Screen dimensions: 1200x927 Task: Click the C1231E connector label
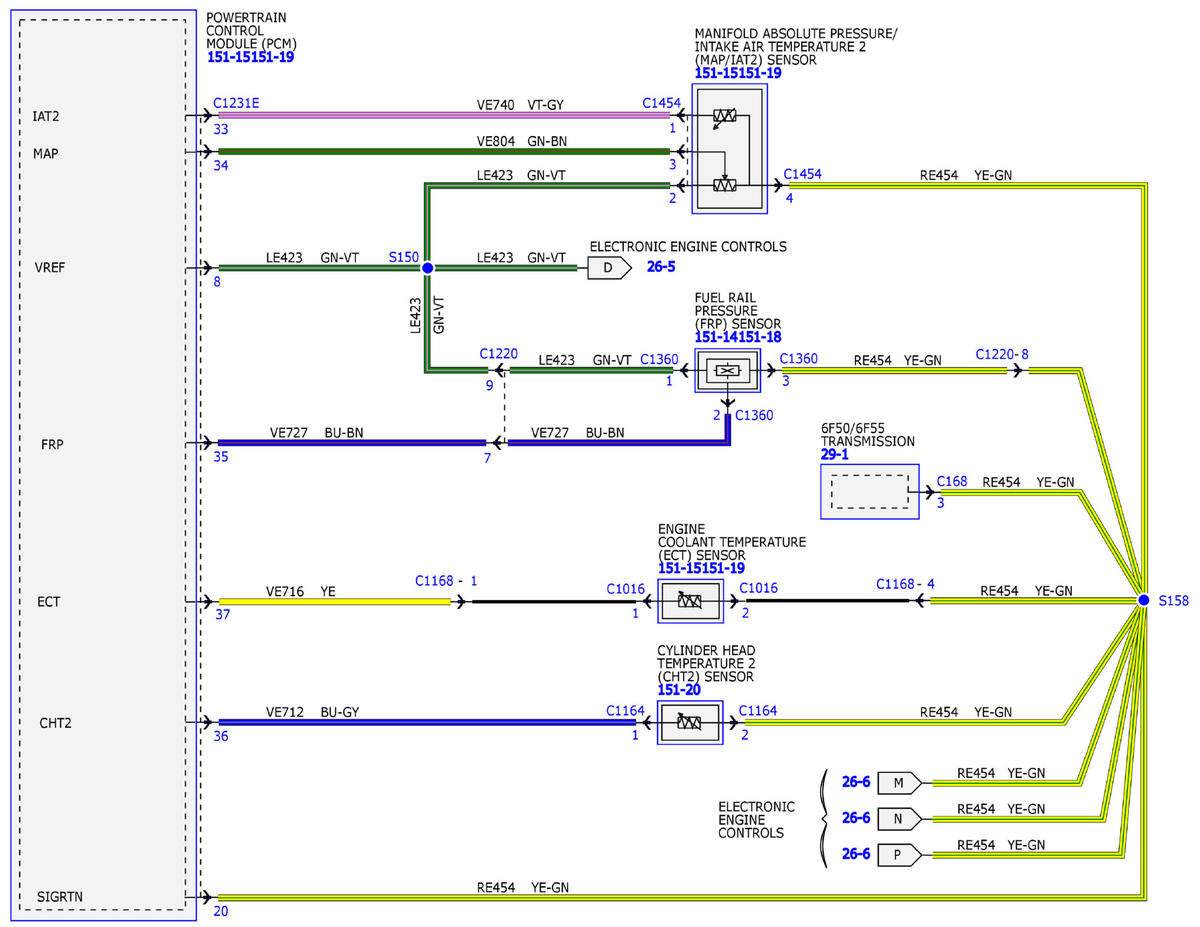238,103
